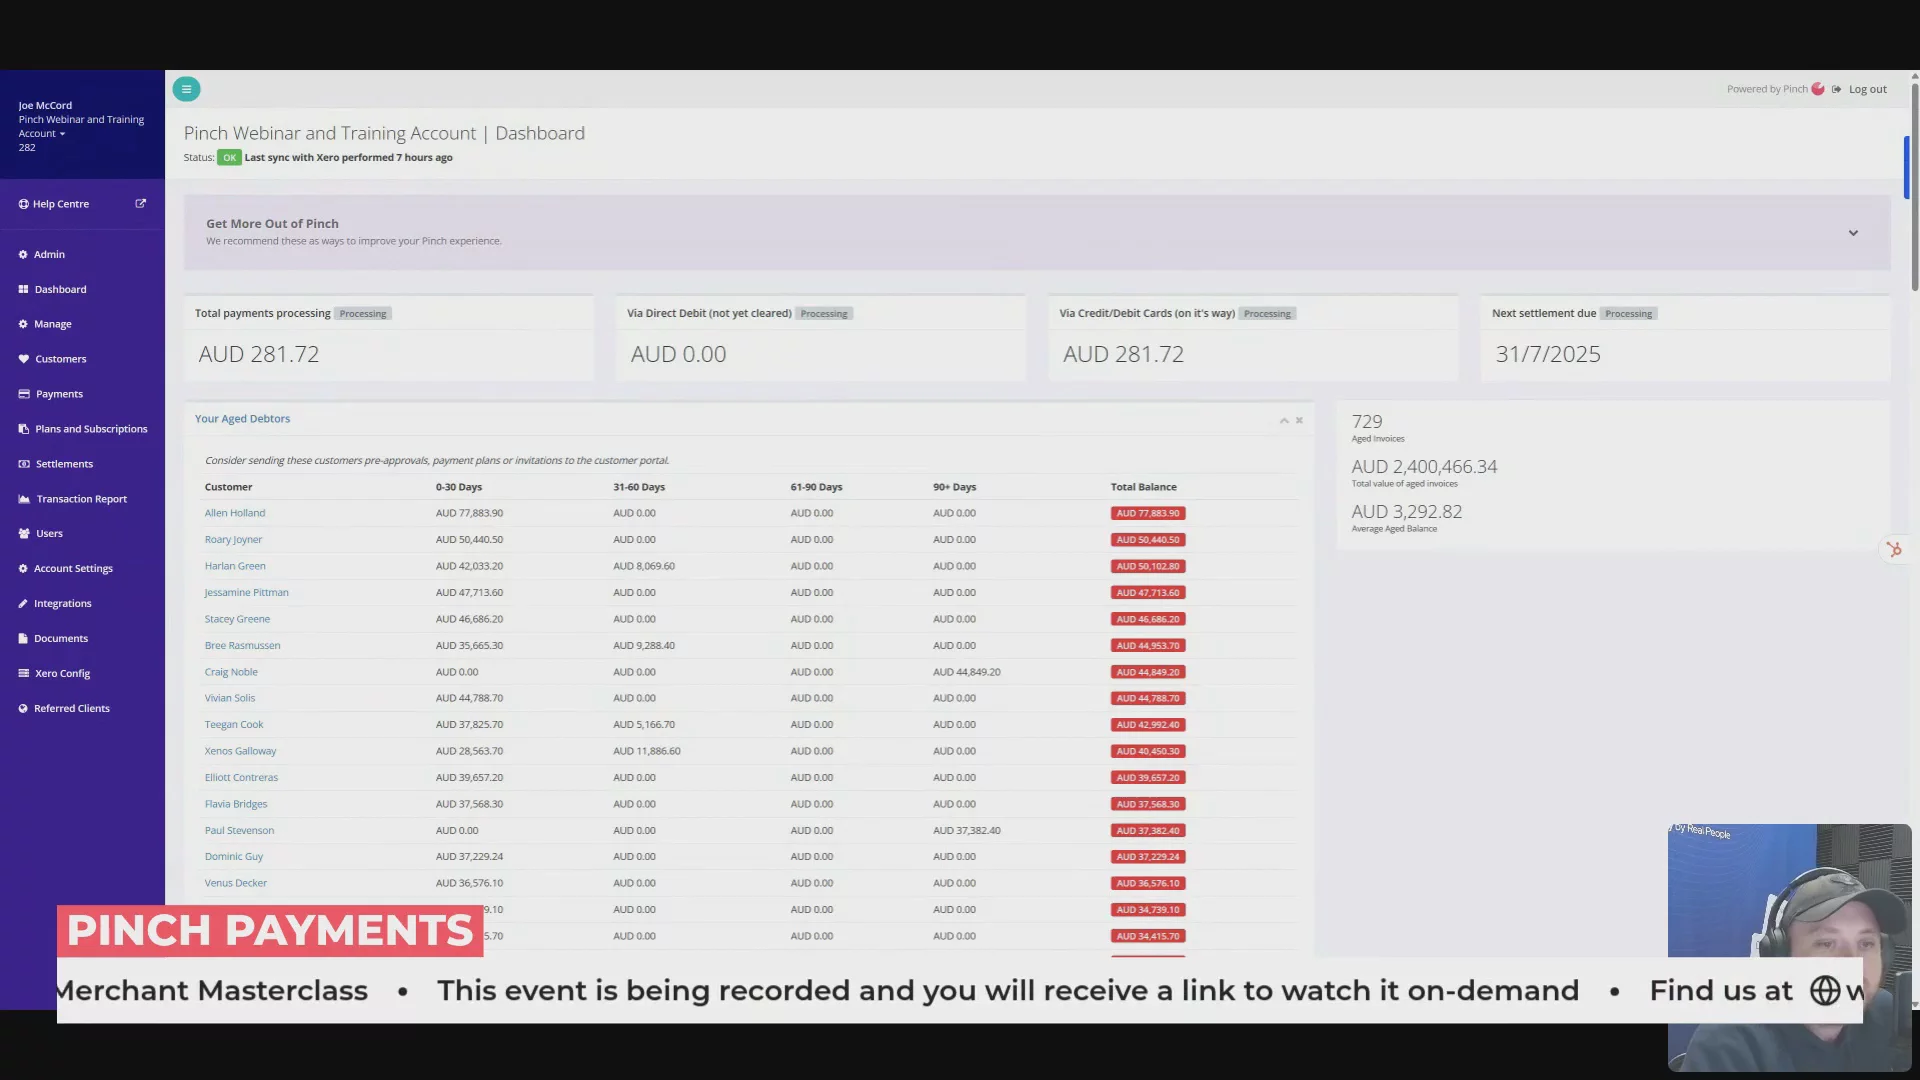The image size is (1920, 1080).
Task: Open the Pinch Webinar and Training Account dropdown
Action: point(81,126)
